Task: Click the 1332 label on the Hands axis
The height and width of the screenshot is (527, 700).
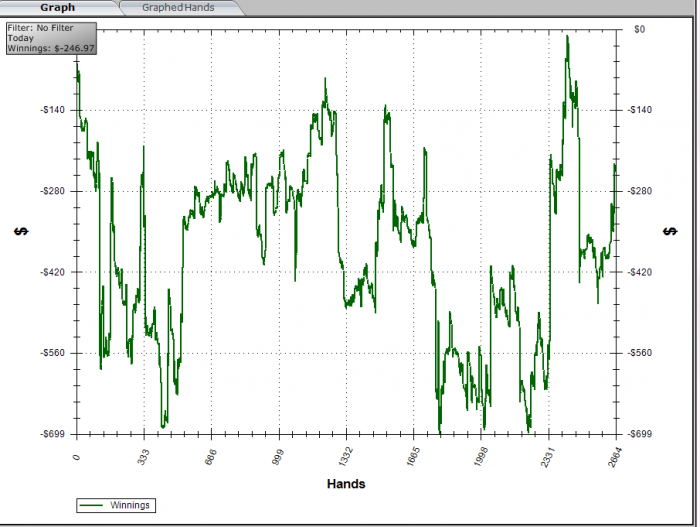Action: 345,456
